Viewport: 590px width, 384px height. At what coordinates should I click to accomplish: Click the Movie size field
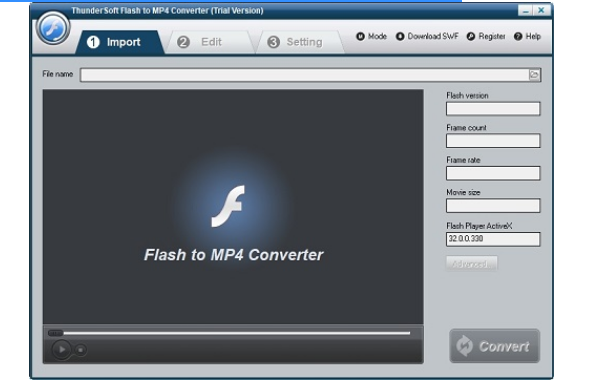493,206
